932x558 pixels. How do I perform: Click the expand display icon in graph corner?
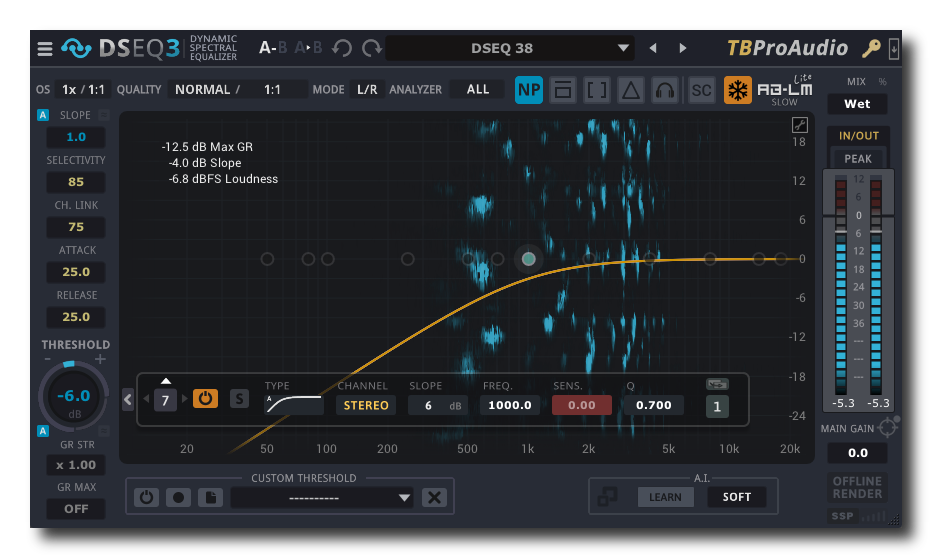799,125
